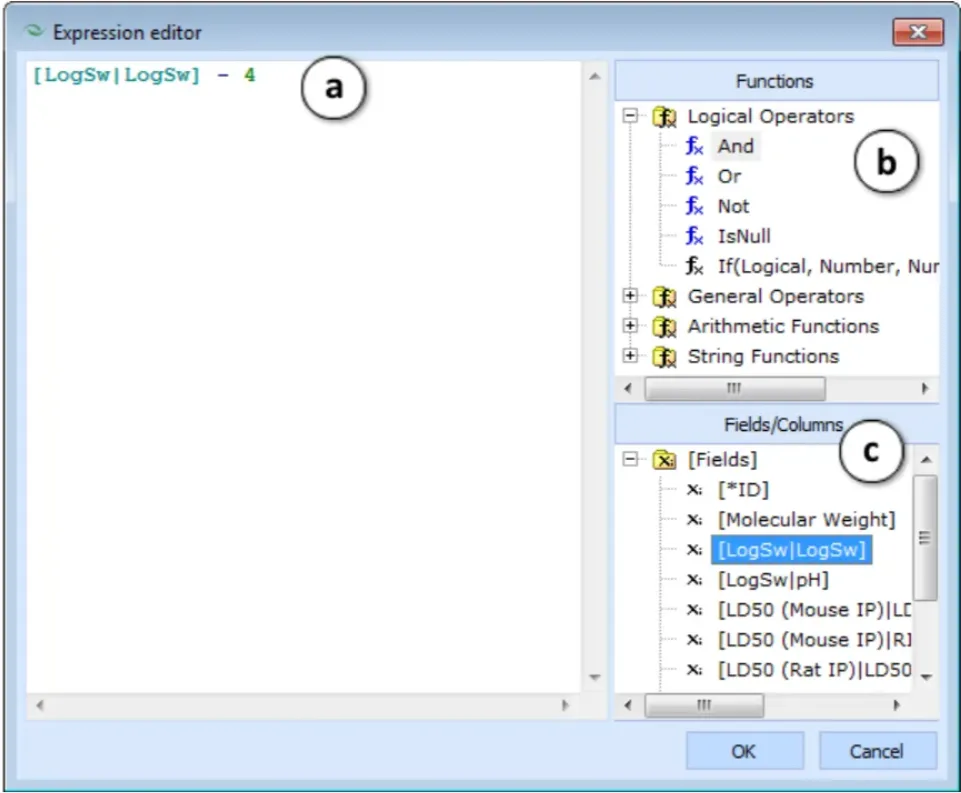The width and height of the screenshot is (961, 793).
Task: Click the fx icon beside Or
Action: (x=694, y=176)
